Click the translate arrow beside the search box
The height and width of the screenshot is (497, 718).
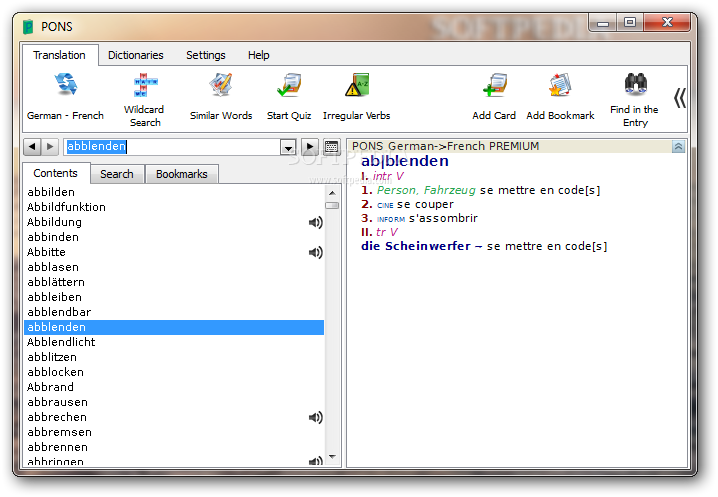[x=310, y=147]
